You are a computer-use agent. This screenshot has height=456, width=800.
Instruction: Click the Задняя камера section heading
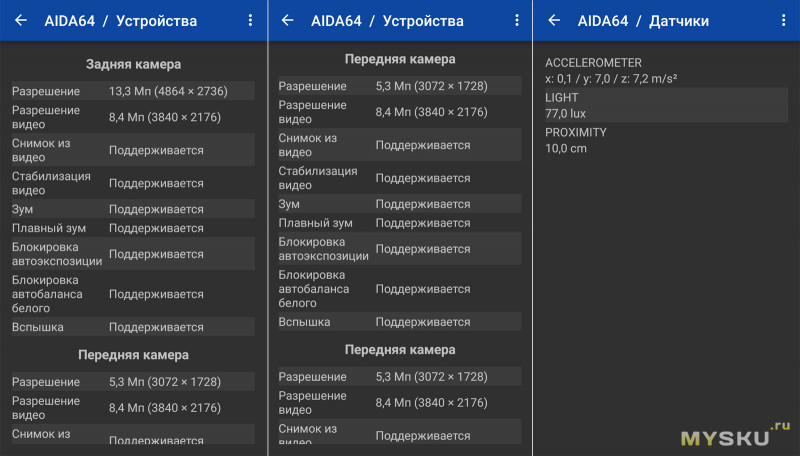point(133,64)
